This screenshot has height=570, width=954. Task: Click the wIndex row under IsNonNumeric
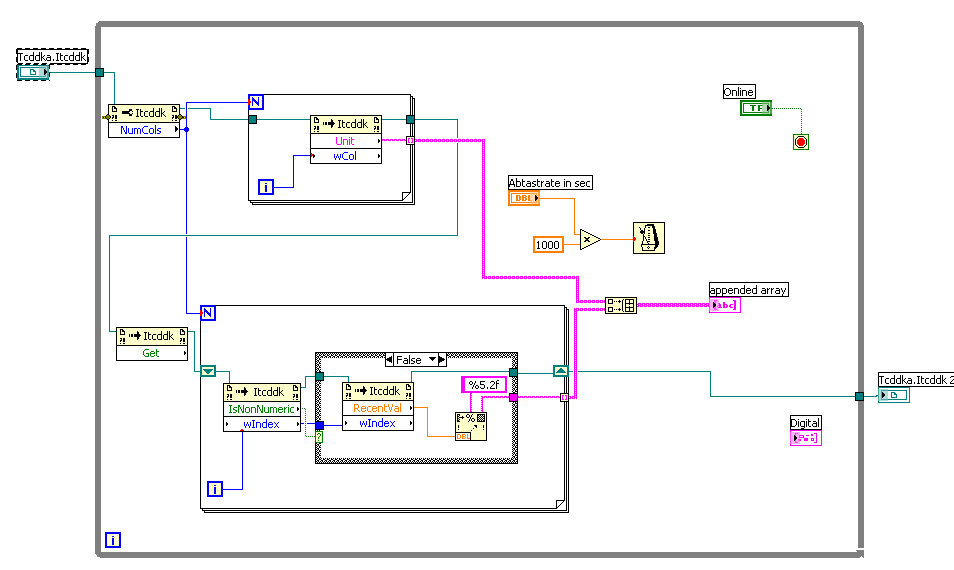262,424
